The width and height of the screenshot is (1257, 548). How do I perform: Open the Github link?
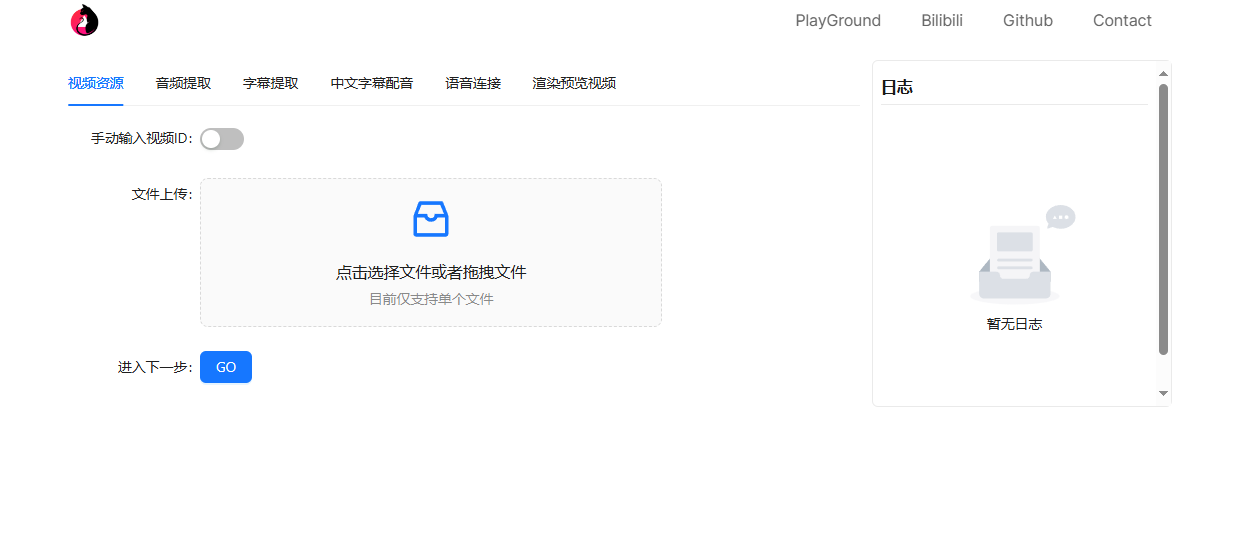[x=1028, y=20]
